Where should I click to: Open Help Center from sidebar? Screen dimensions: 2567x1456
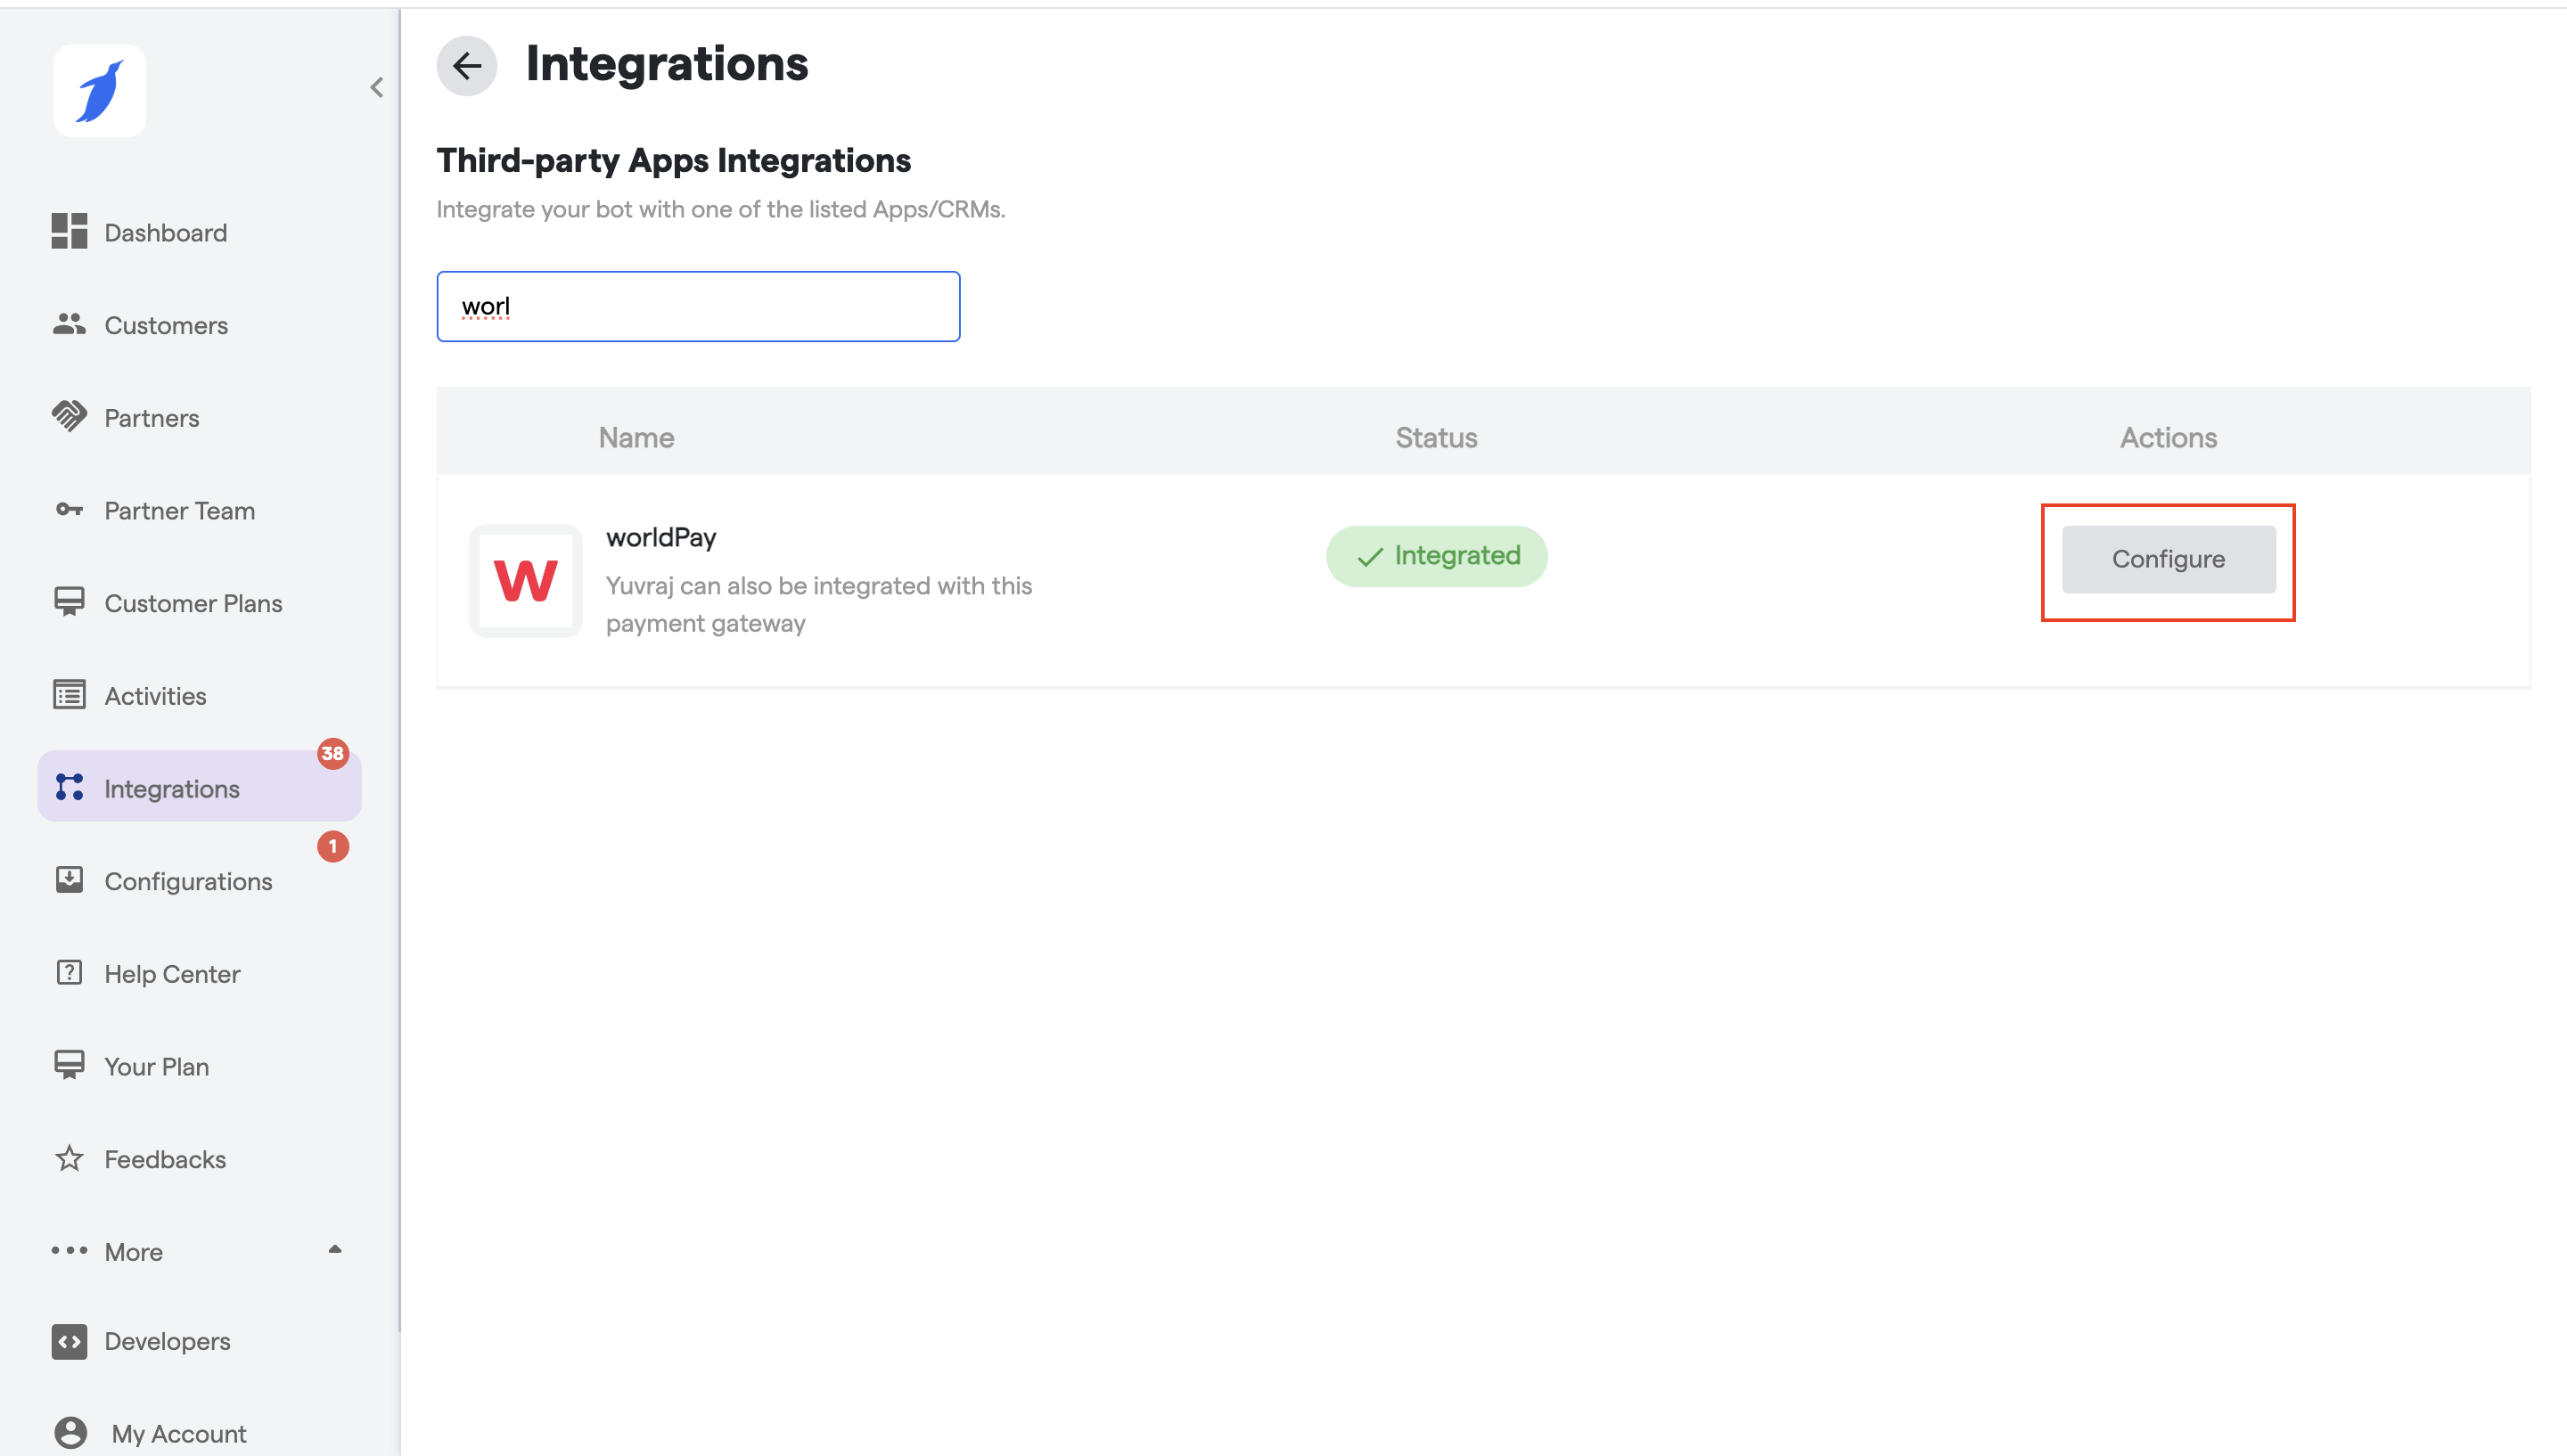(172, 974)
